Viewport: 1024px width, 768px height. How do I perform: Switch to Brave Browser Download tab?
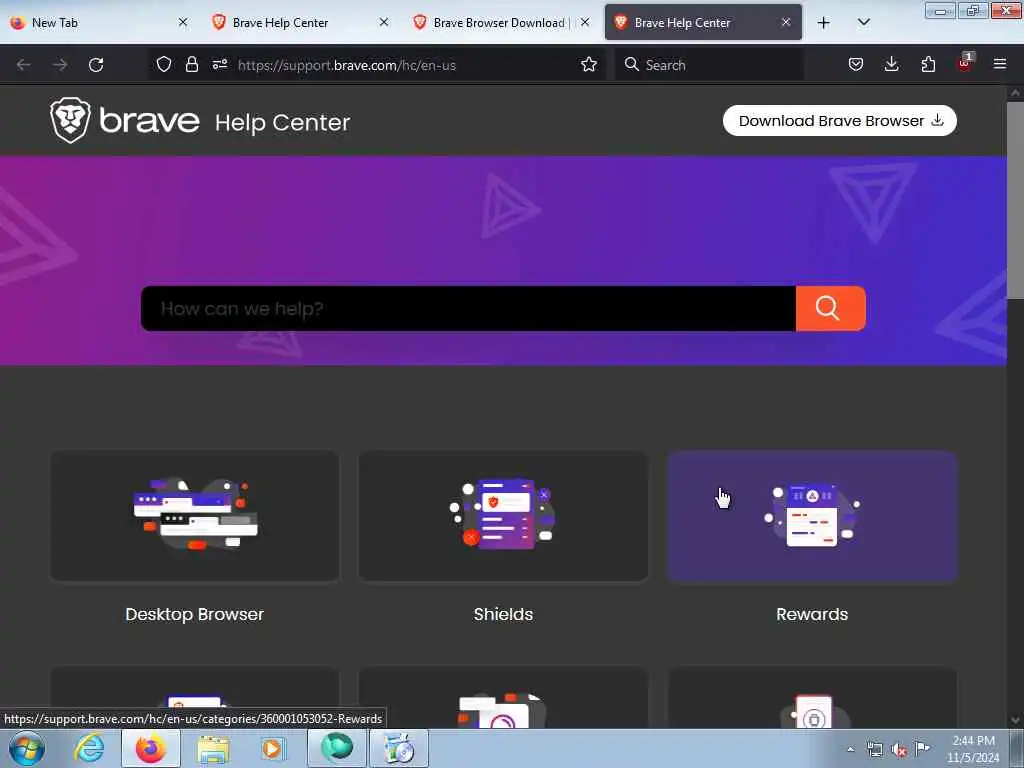click(500, 23)
